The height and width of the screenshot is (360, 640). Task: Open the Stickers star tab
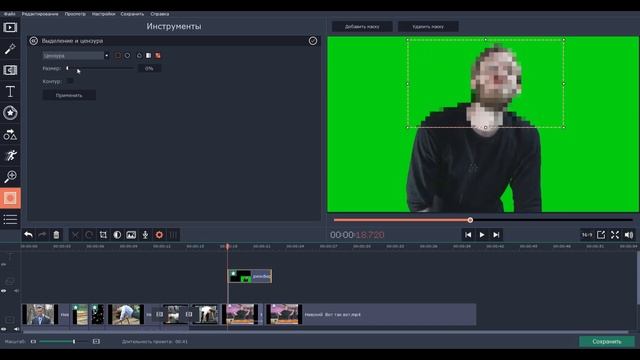(x=10, y=113)
